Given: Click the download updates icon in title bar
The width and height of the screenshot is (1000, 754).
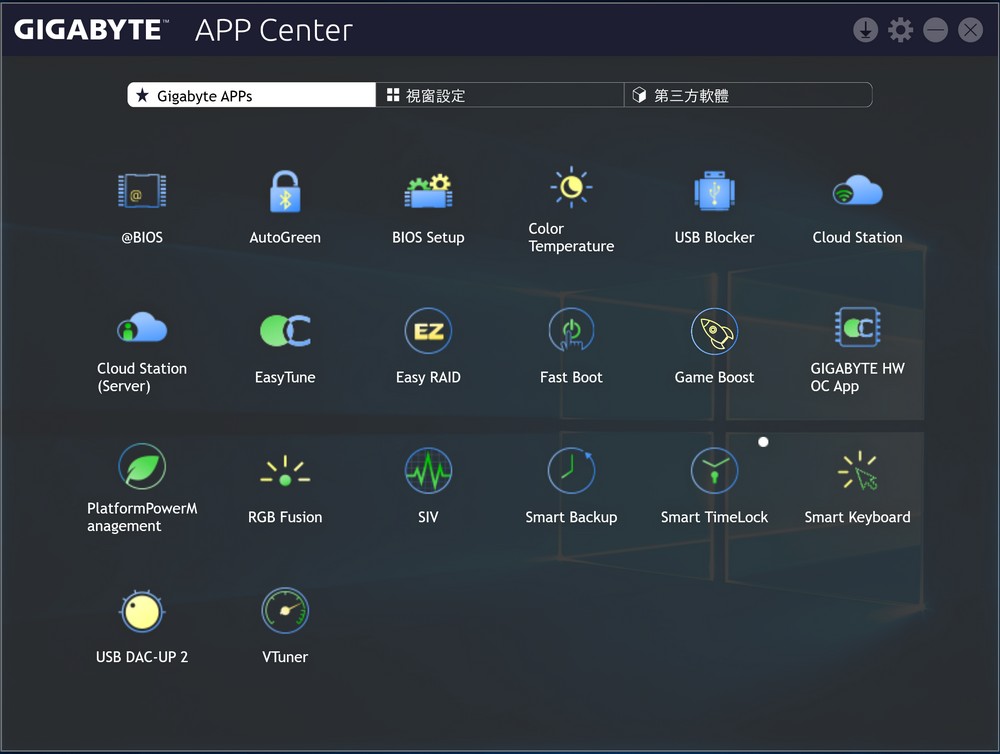Looking at the screenshot, I should [x=865, y=29].
